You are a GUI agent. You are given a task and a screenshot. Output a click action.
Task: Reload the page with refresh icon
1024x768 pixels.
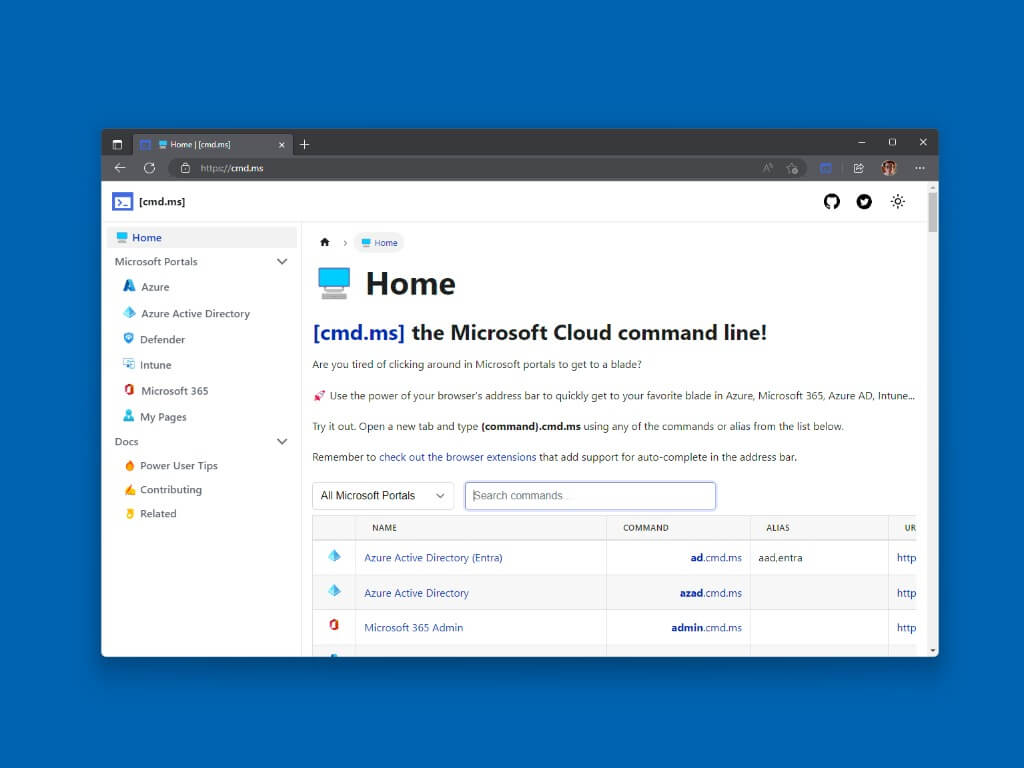[x=150, y=168]
